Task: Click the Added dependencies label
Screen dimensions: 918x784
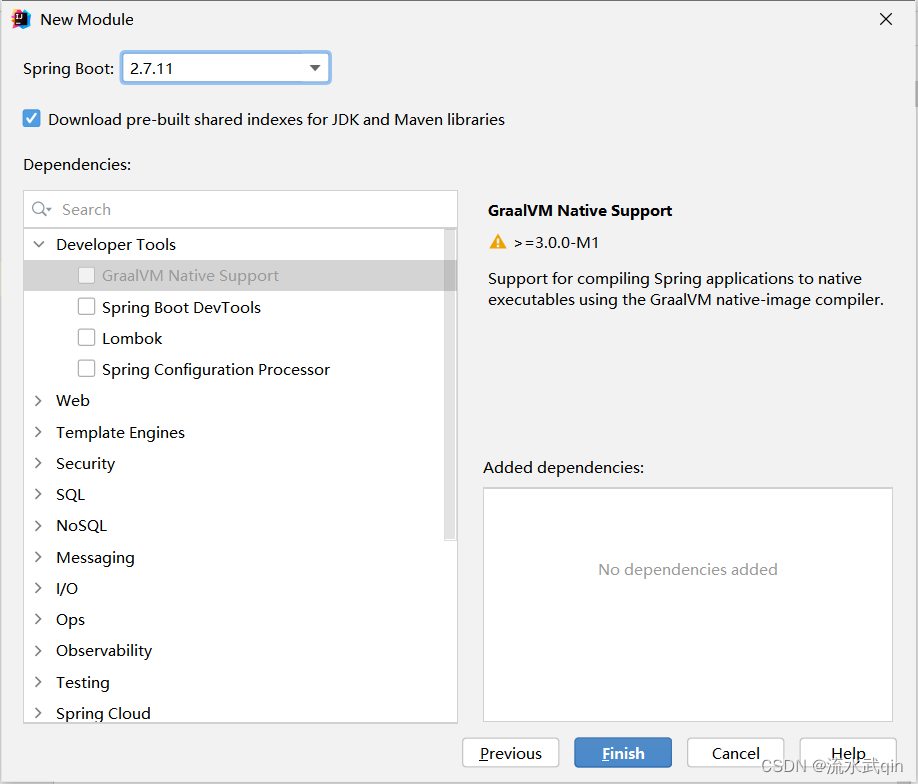Action: click(x=563, y=468)
